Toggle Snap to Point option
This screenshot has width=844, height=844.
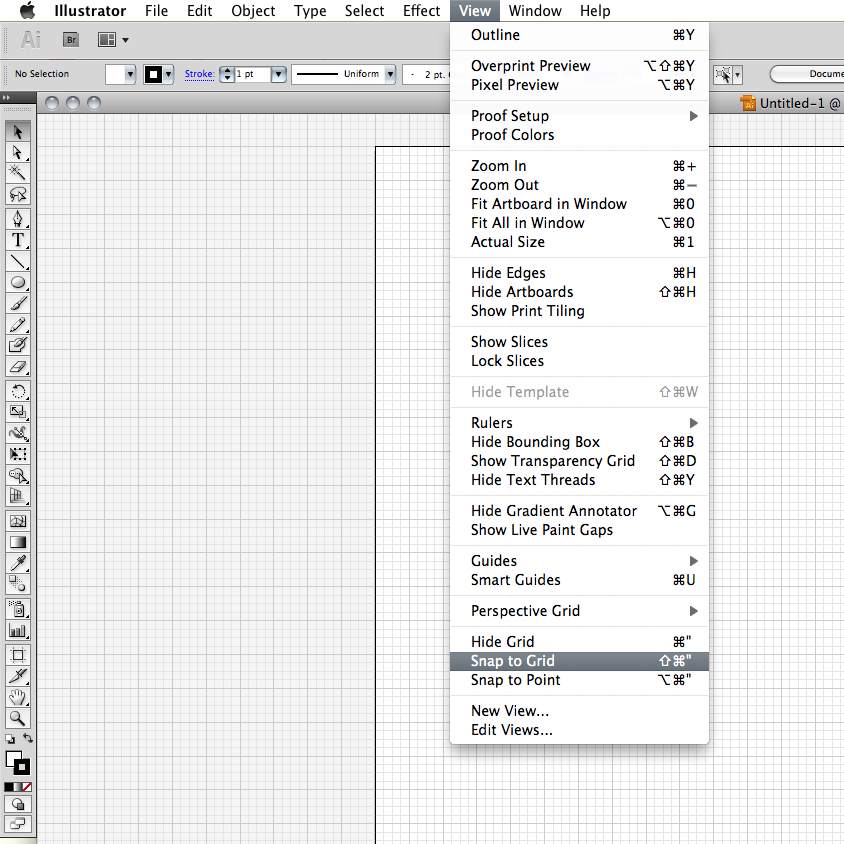pos(579,680)
